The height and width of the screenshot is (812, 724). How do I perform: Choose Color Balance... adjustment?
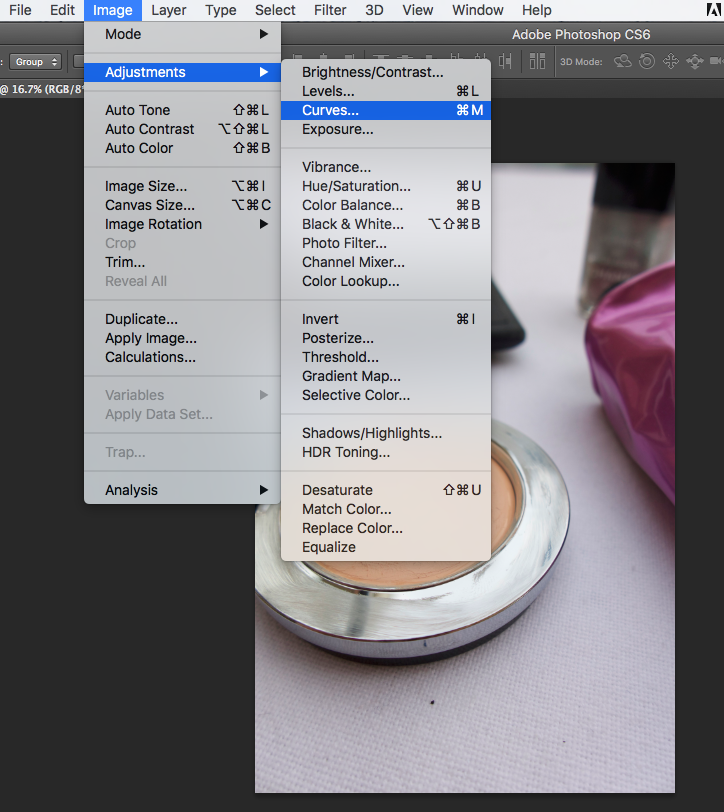(x=386, y=205)
